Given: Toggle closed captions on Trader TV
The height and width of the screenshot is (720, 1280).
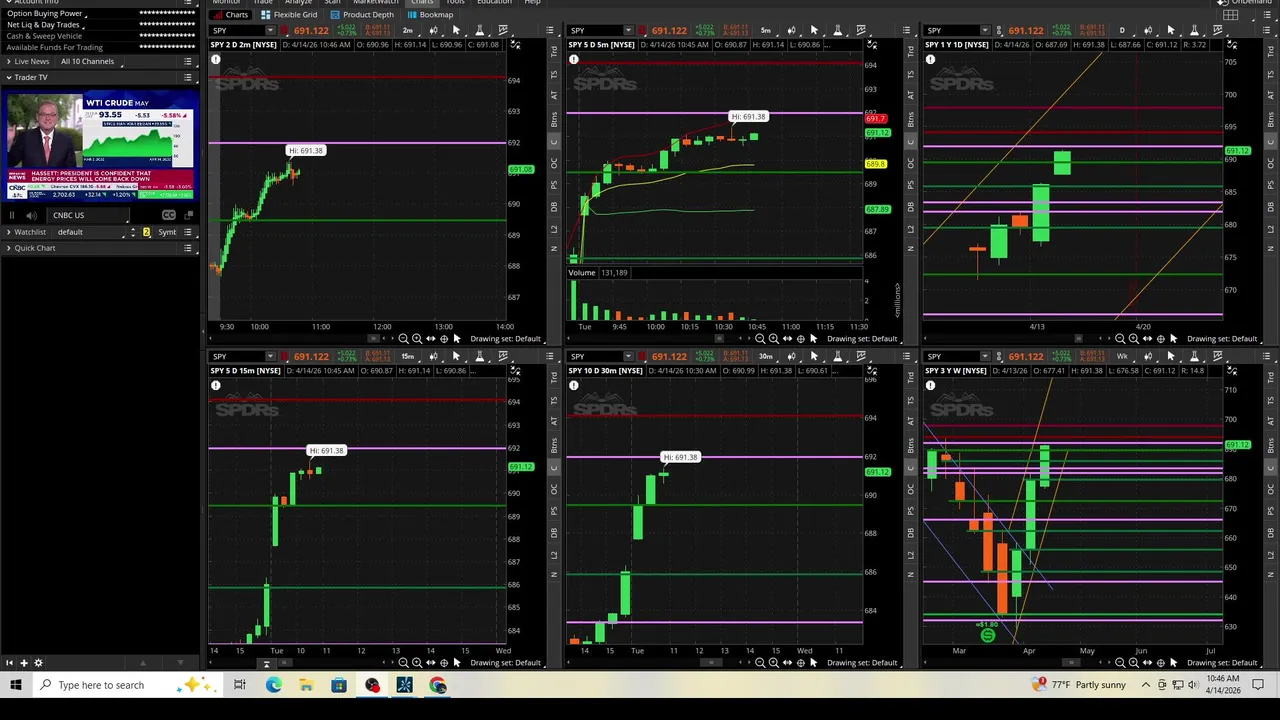Looking at the screenshot, I should point(168,215).
